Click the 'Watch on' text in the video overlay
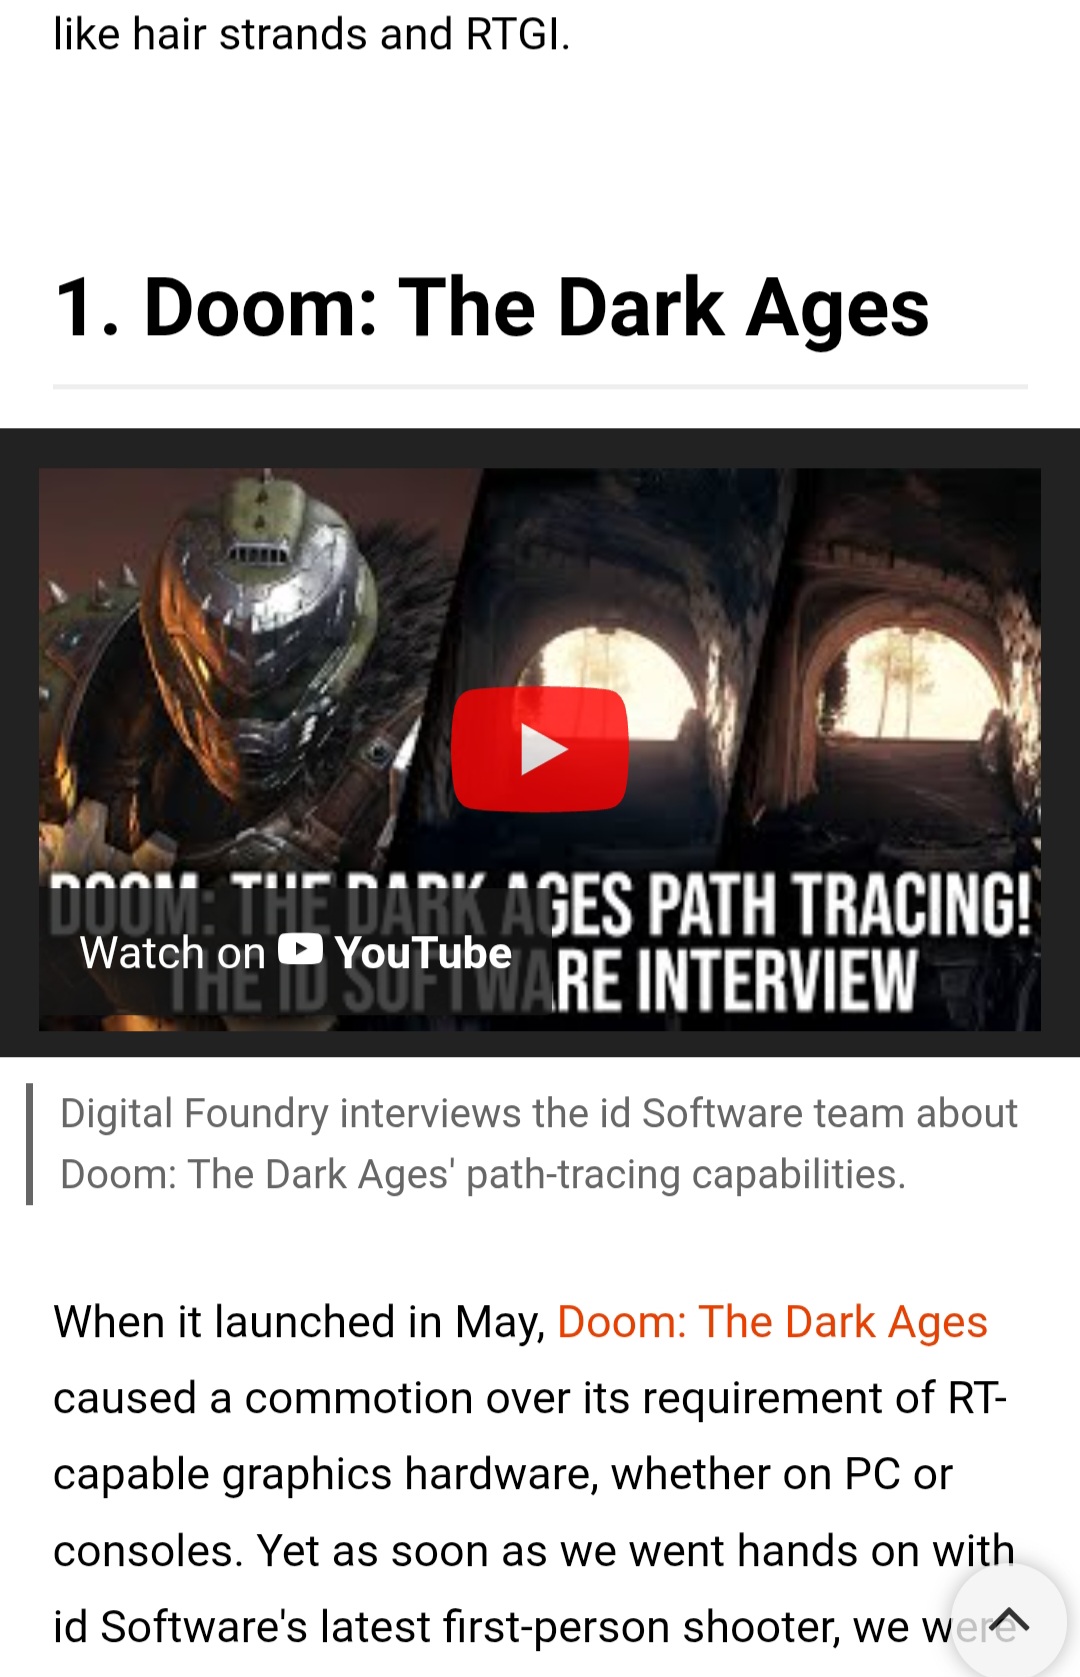The height and width of the screenshot is (1677, 1080). 172,953
